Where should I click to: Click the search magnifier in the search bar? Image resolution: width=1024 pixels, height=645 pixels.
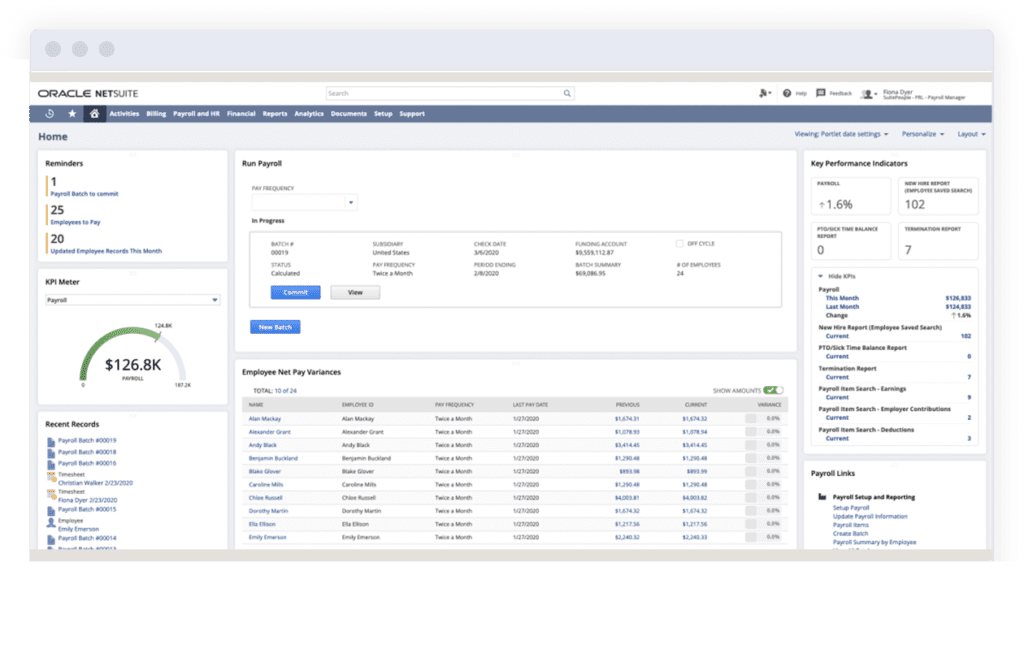point(567,92)
